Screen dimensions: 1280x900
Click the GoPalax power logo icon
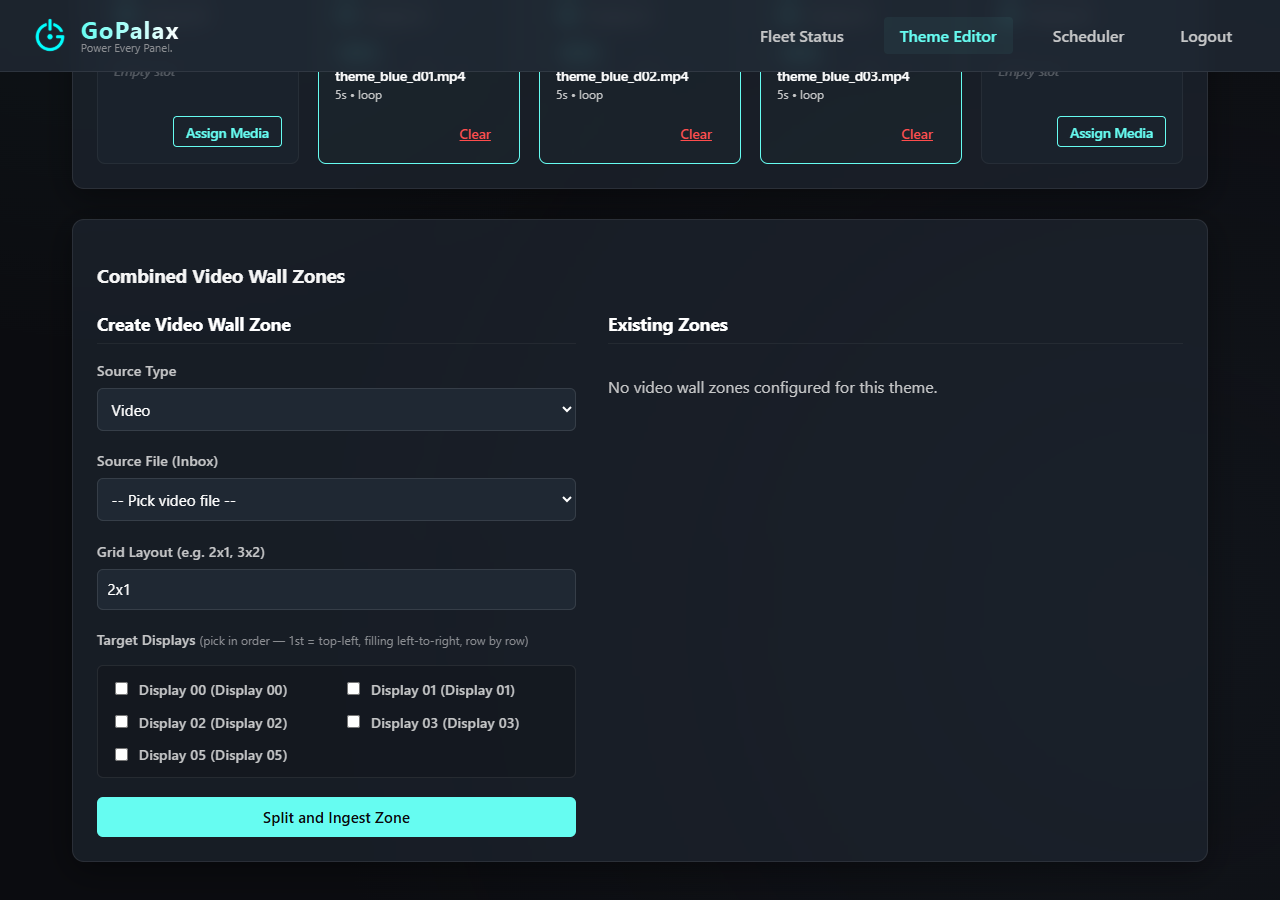(x=50, y=35)
